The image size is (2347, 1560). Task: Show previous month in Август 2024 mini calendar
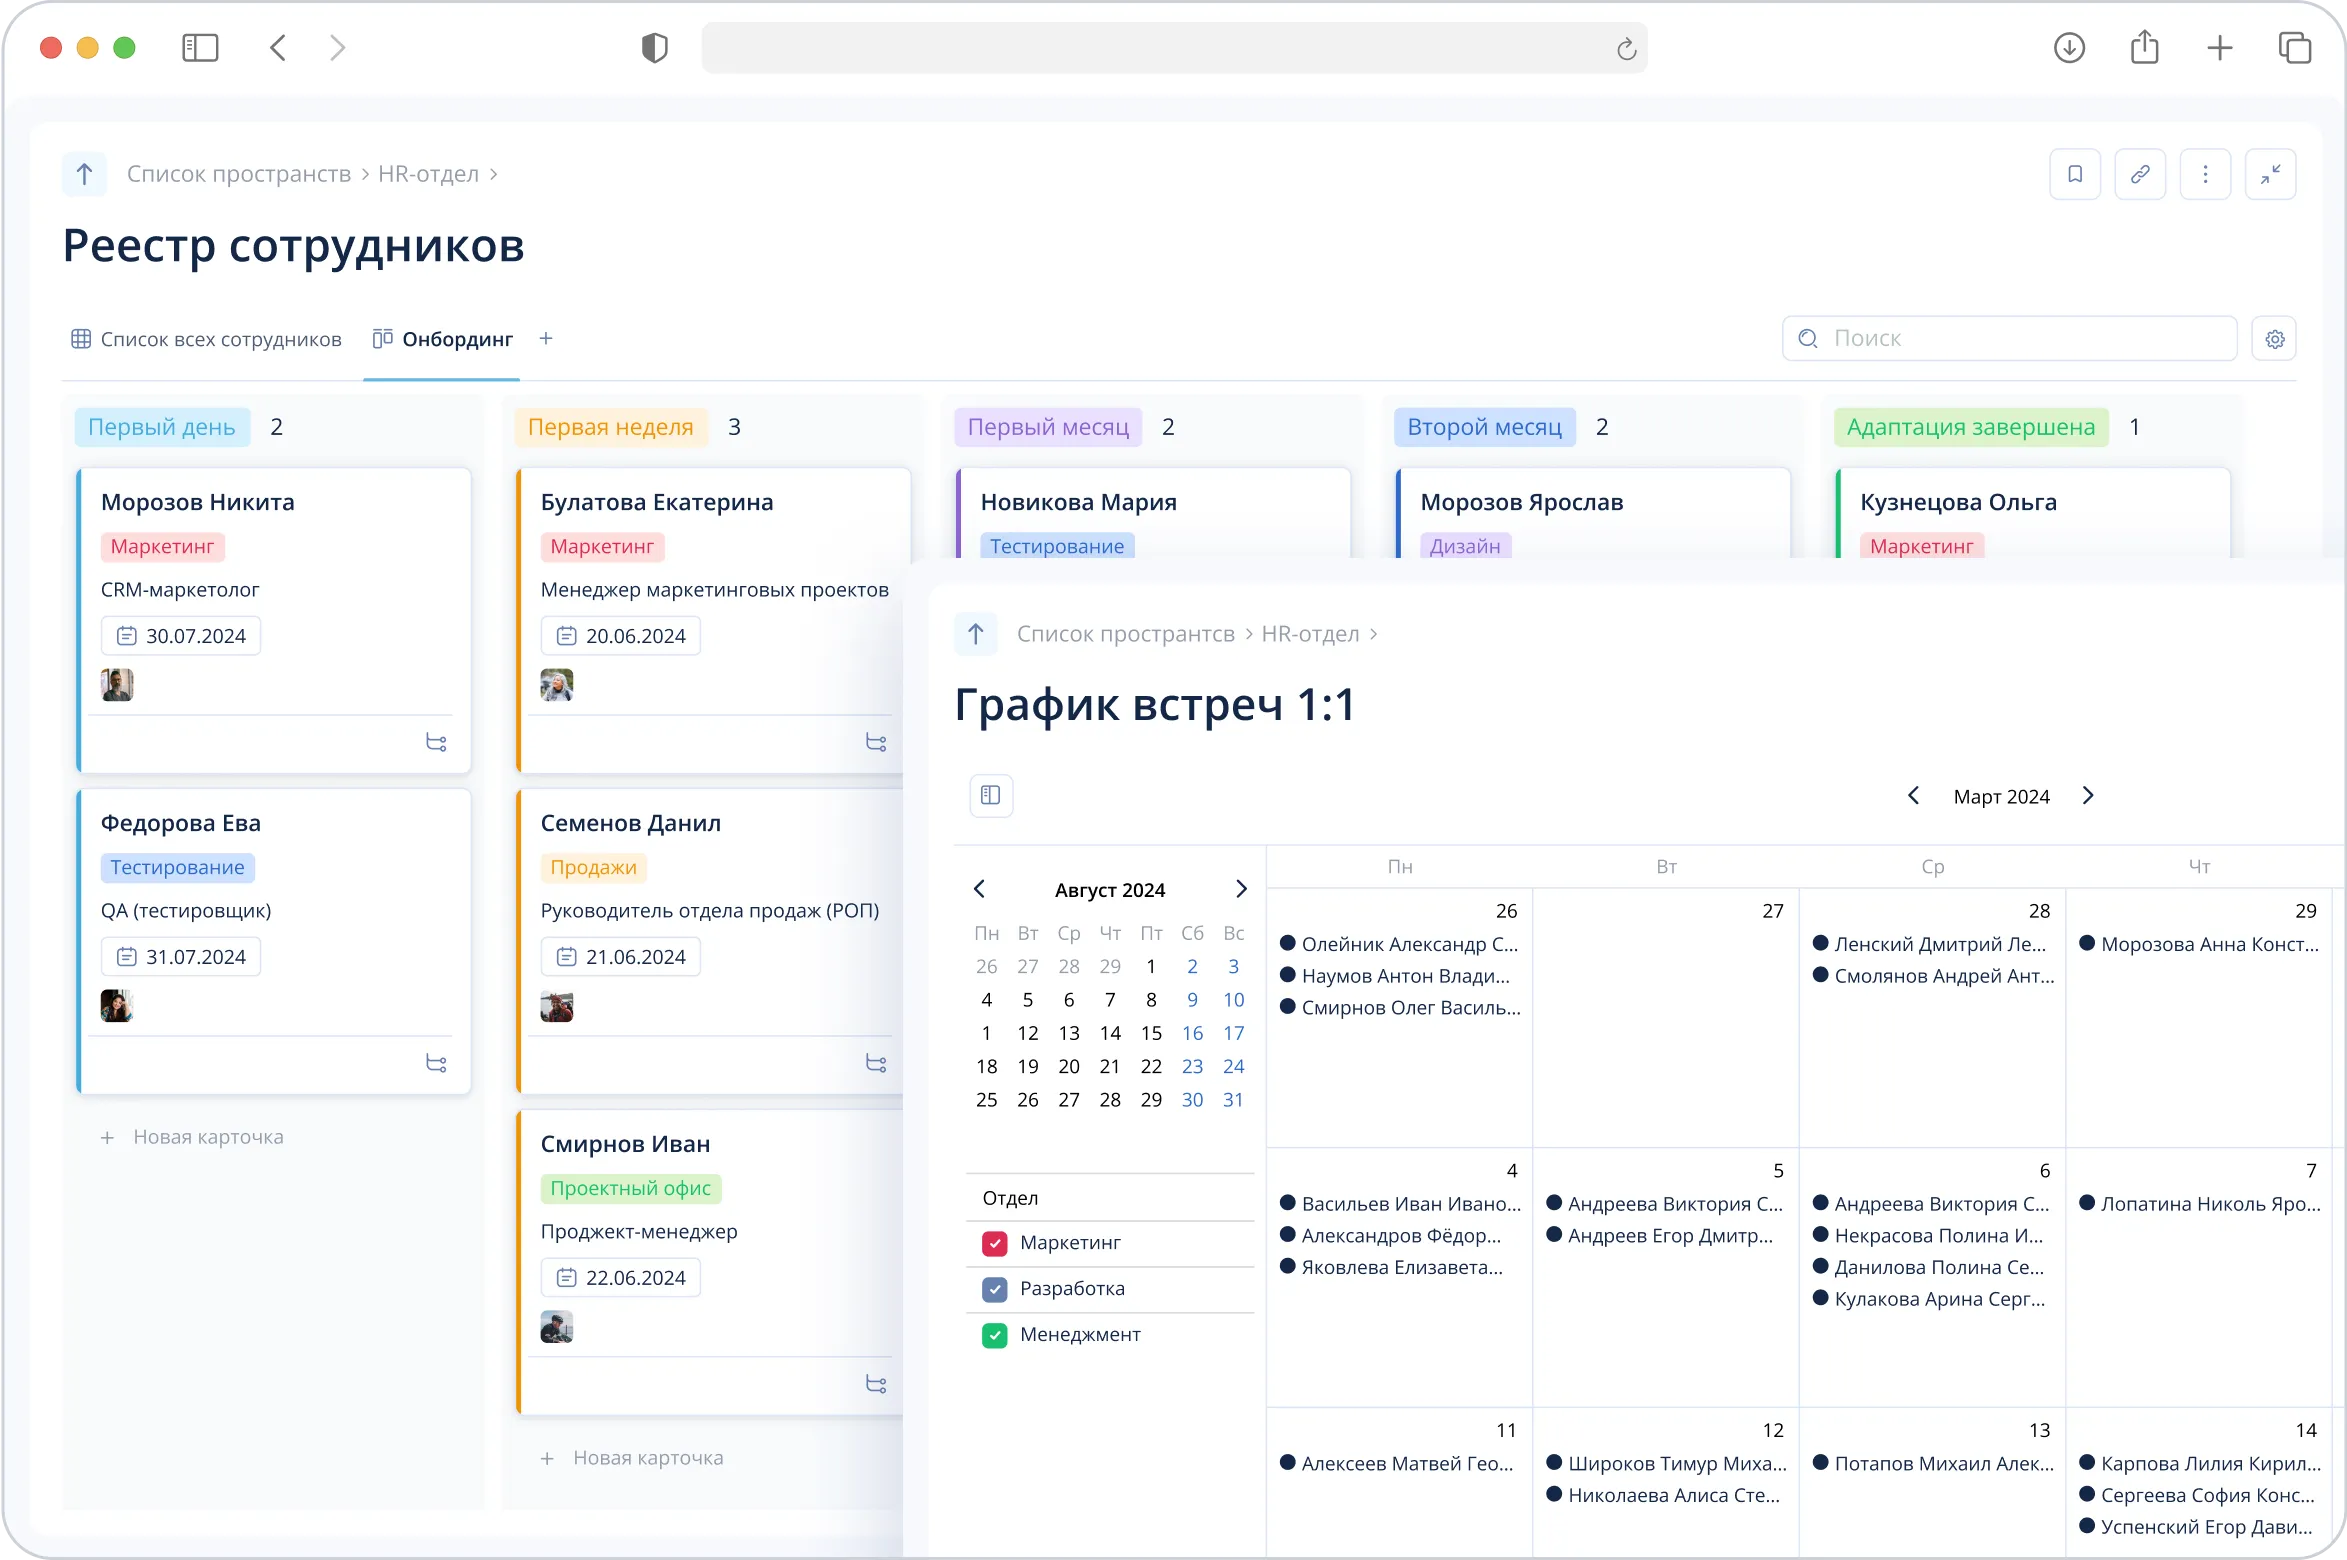pos(980,889)
